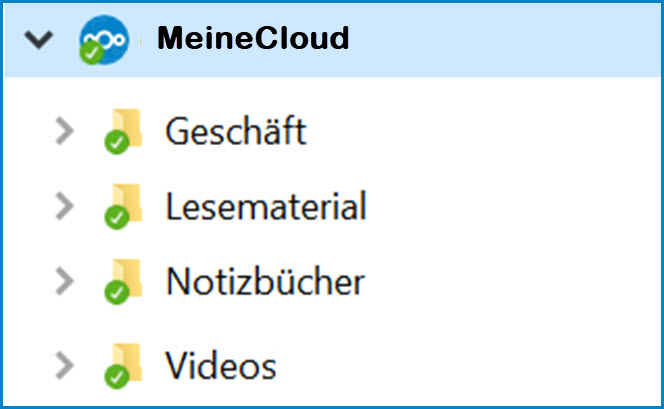The height and width of the screenshot is (409, 664).
Task: Collapse the MeineCloud tree node
Action: 41,40
